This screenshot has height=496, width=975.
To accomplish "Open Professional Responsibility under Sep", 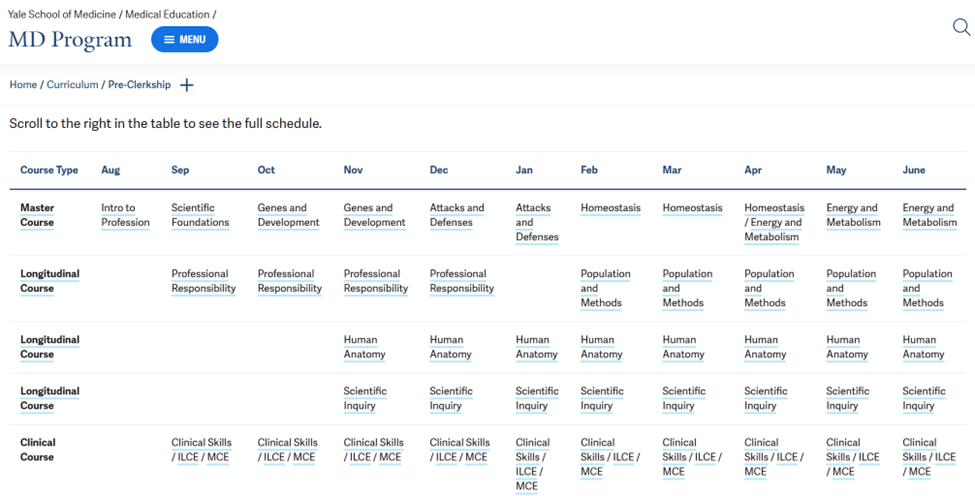I will (x=203, y=281).
